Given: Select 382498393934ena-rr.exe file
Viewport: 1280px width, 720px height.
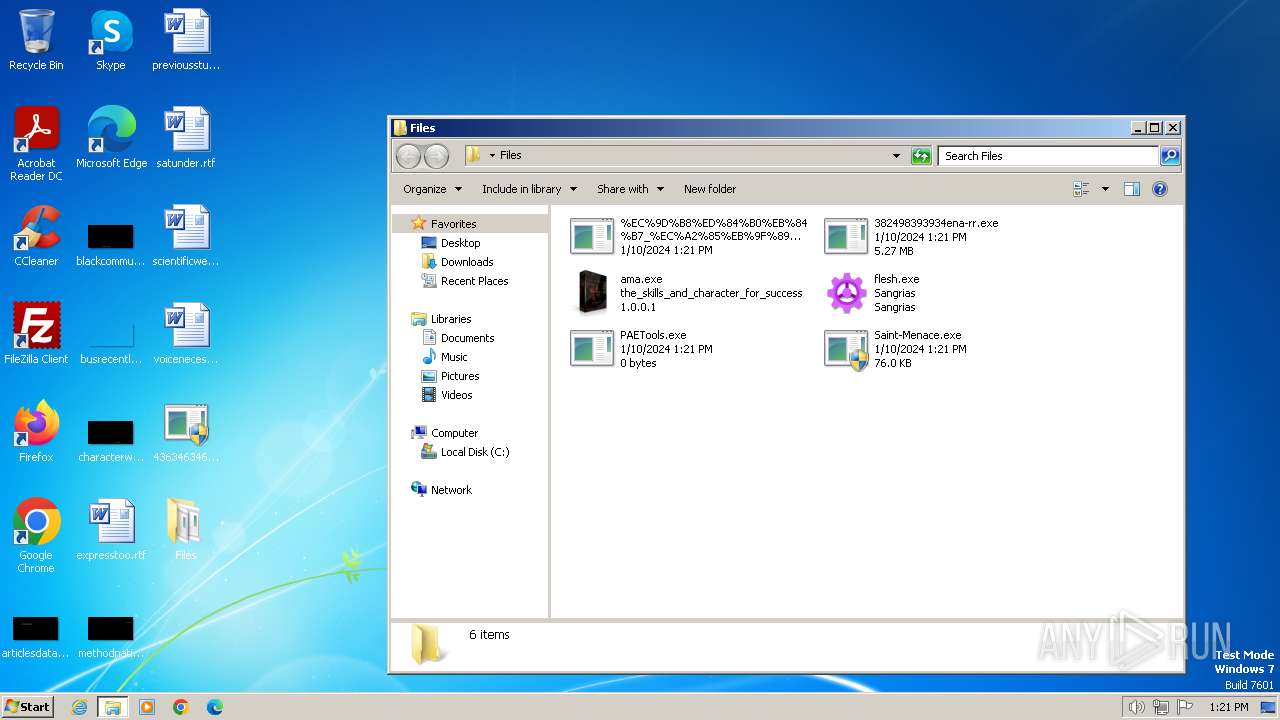Looking at the screenshot, I should (x=911, y=237).
